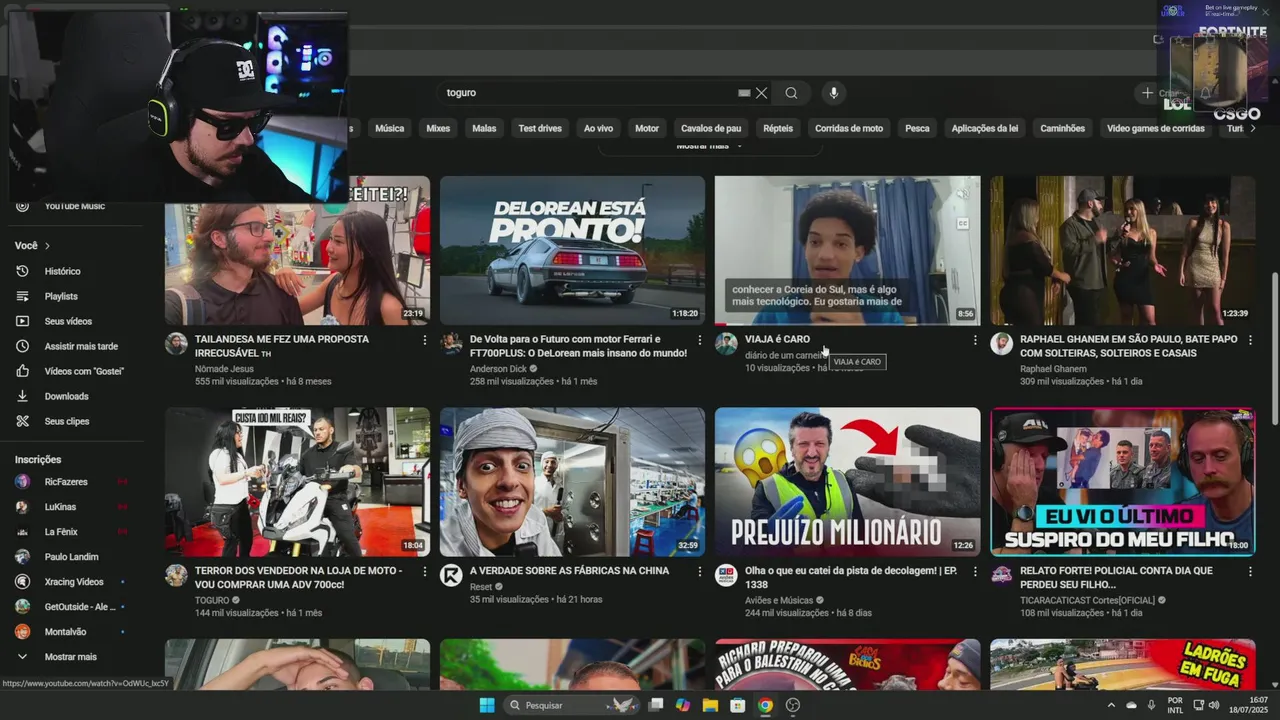Clear the search text with the X
Image resolution: width=1280 pixels, height=720 pixels.
coord(761,93)
